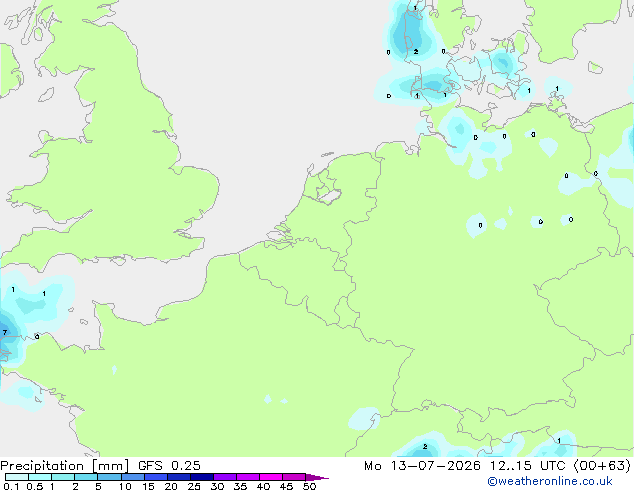Screen dimensions: 634x490
Task: Click the "40" legend scale label
Action: (263, 486)
